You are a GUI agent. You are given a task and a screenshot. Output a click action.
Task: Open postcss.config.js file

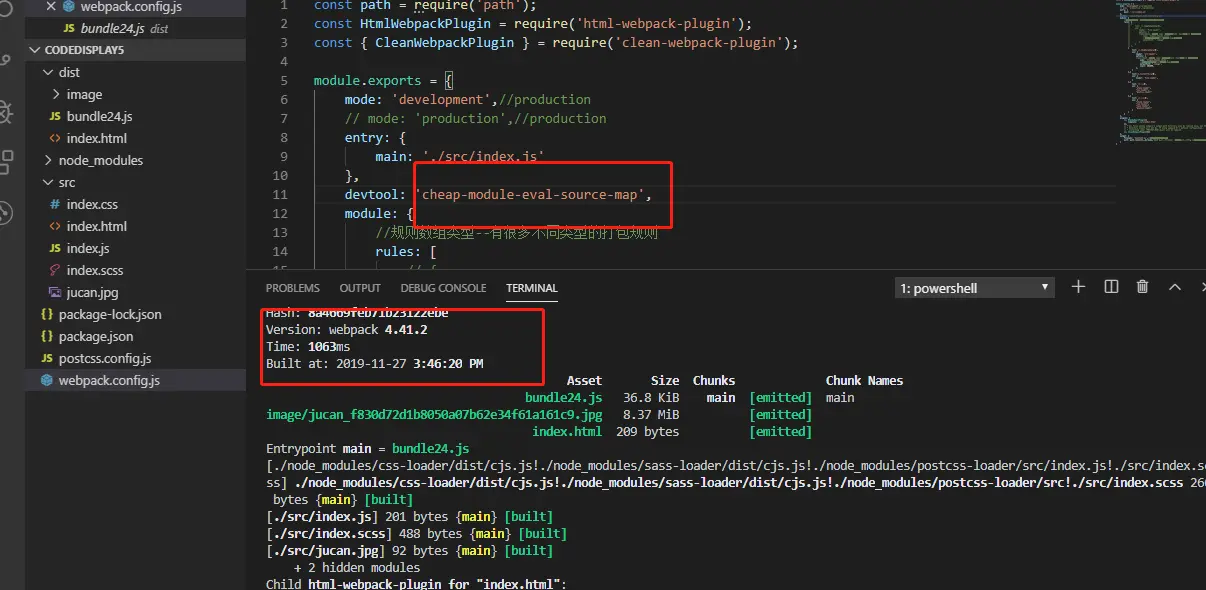(135, 358)
